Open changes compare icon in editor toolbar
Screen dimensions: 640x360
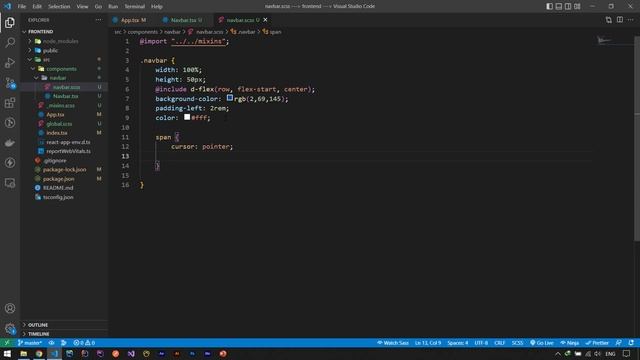coord(609,20)
